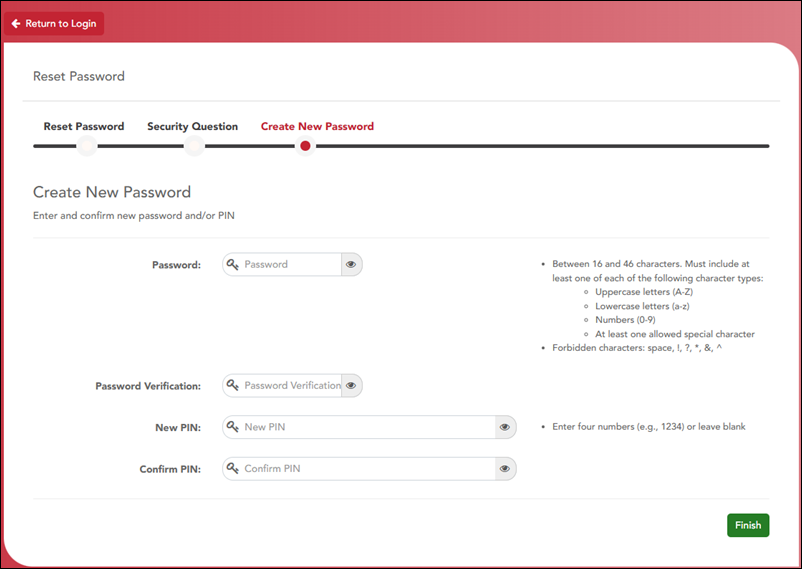Click the 'Reset Password' page title
802x569 pixels.
[x=79, y=76]
